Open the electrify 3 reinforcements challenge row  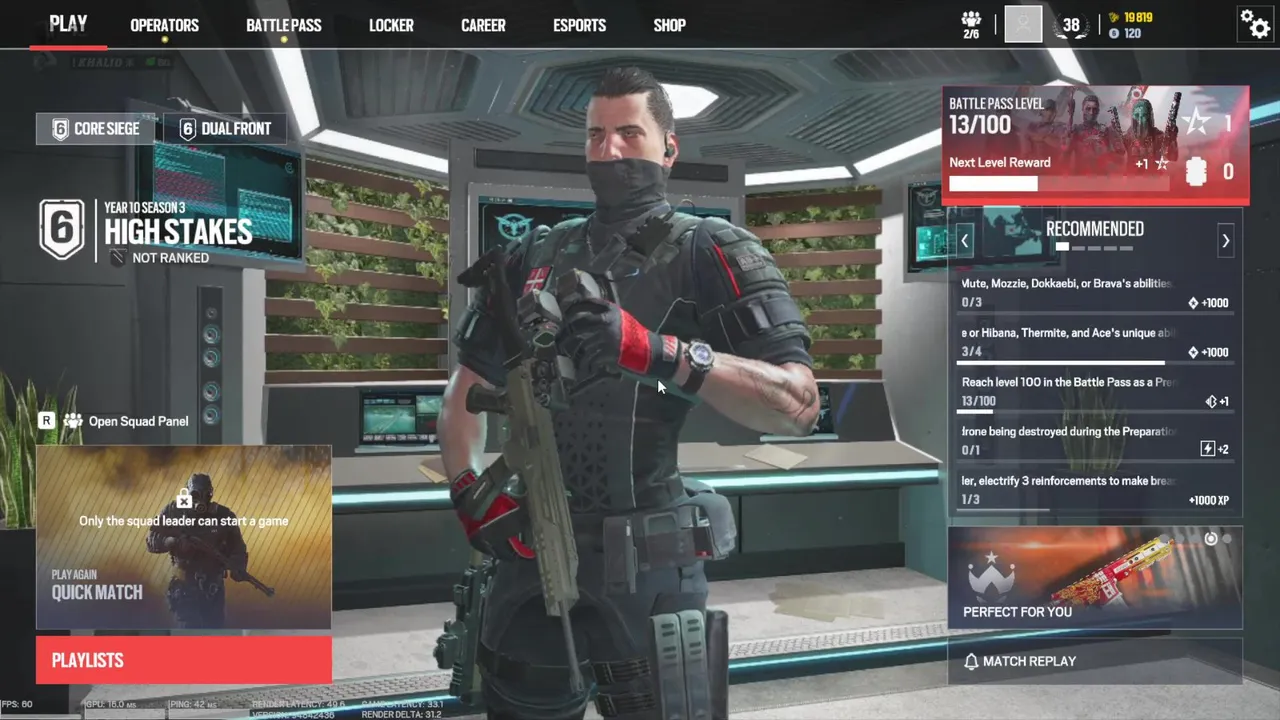click(1095, 490)
